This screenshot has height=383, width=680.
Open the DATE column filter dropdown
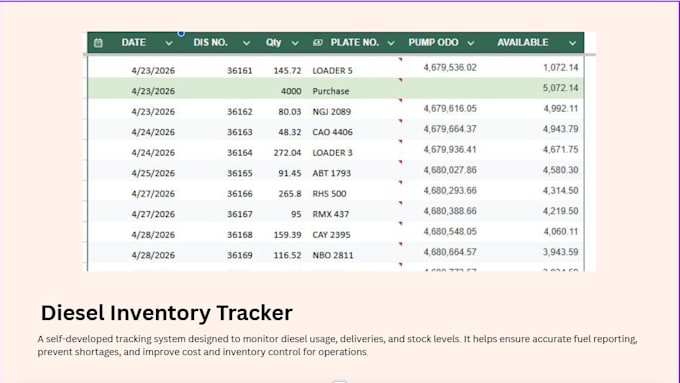pyautogui.click(x=169, y=43)
